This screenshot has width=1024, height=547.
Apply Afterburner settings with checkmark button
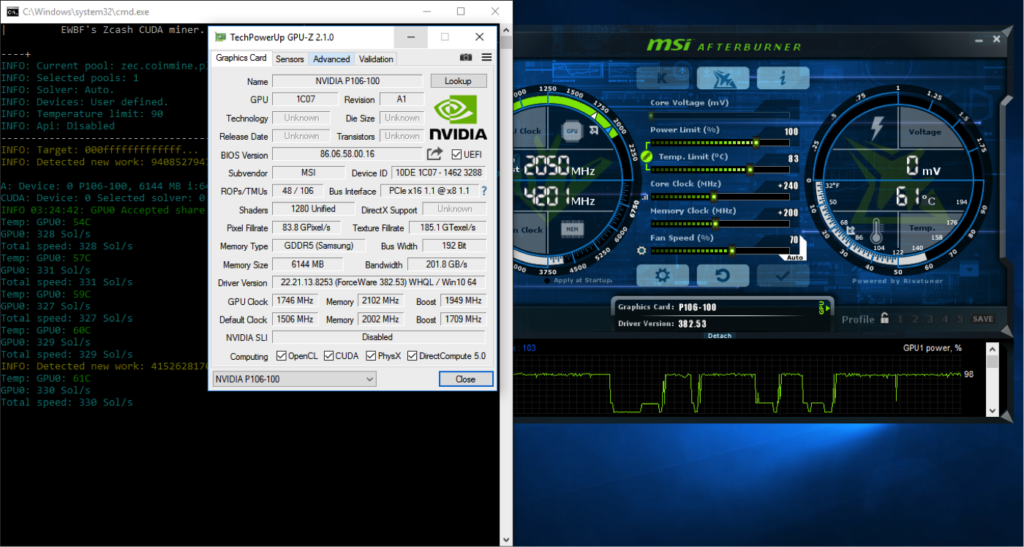[782, 275]
